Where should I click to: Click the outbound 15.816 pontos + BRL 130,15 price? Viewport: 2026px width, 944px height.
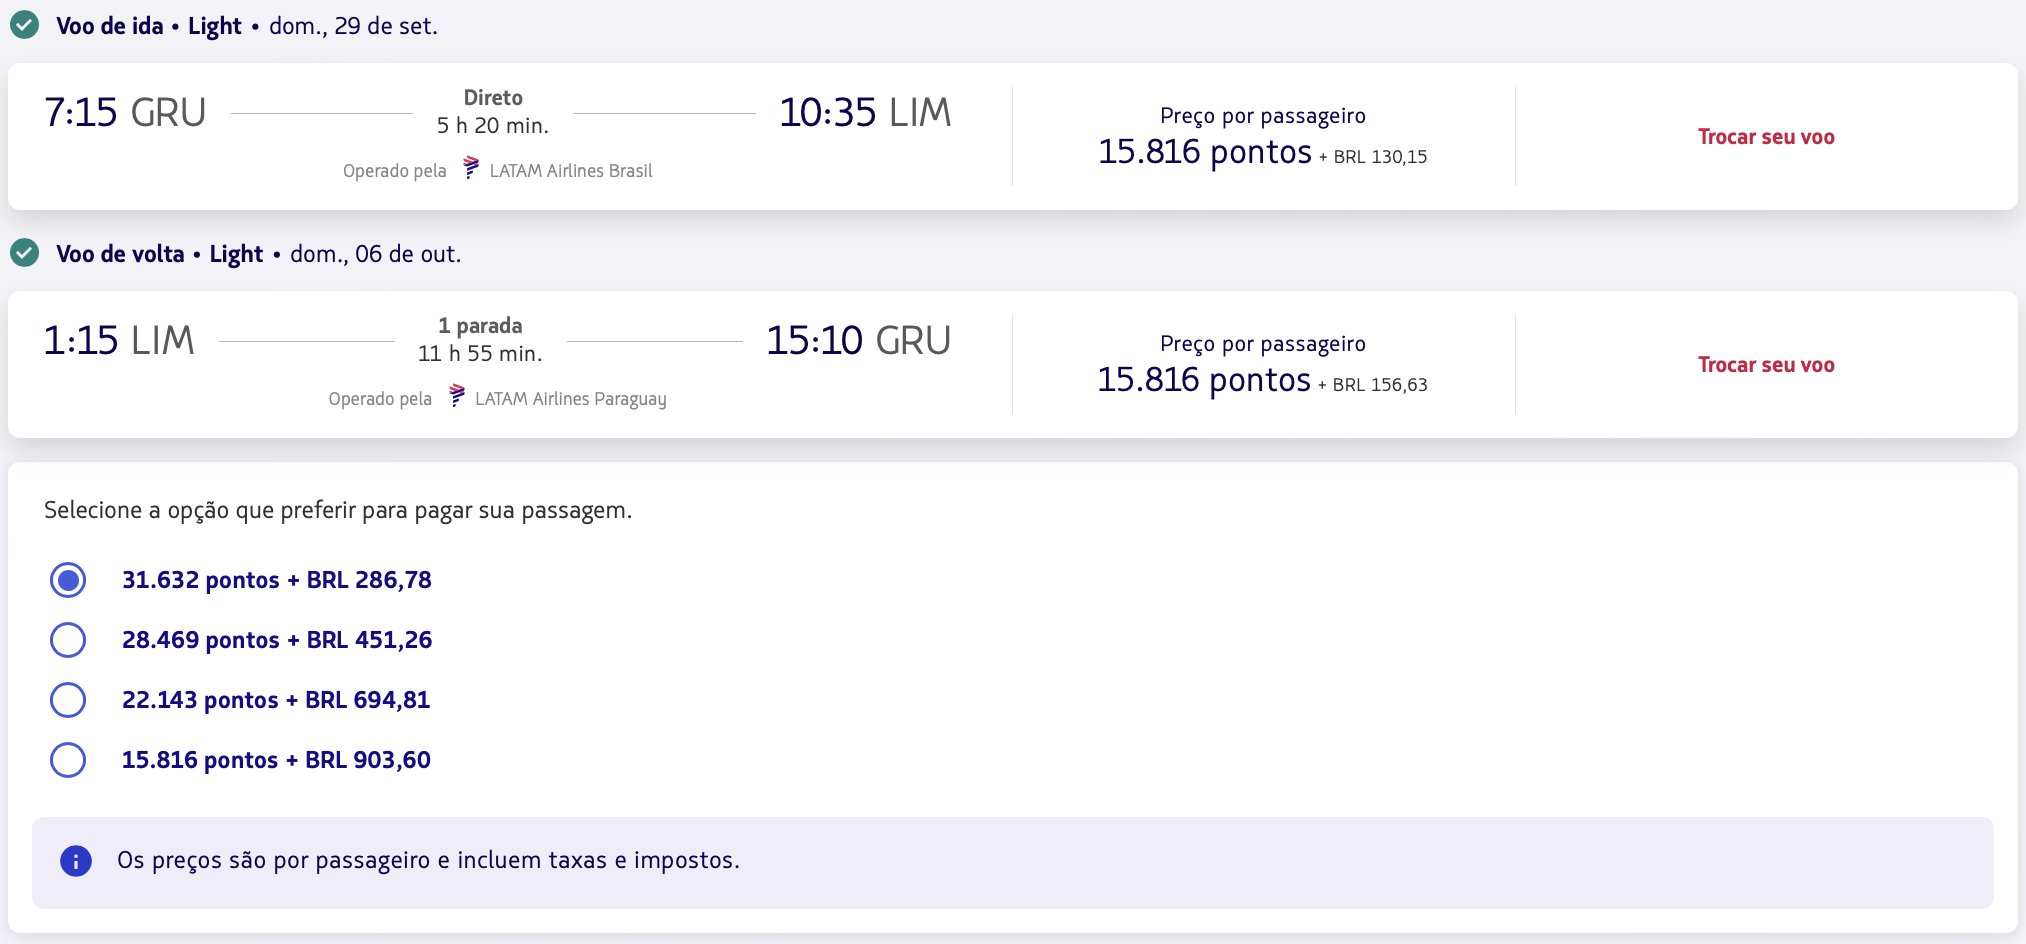click(x=1263, y=152)
